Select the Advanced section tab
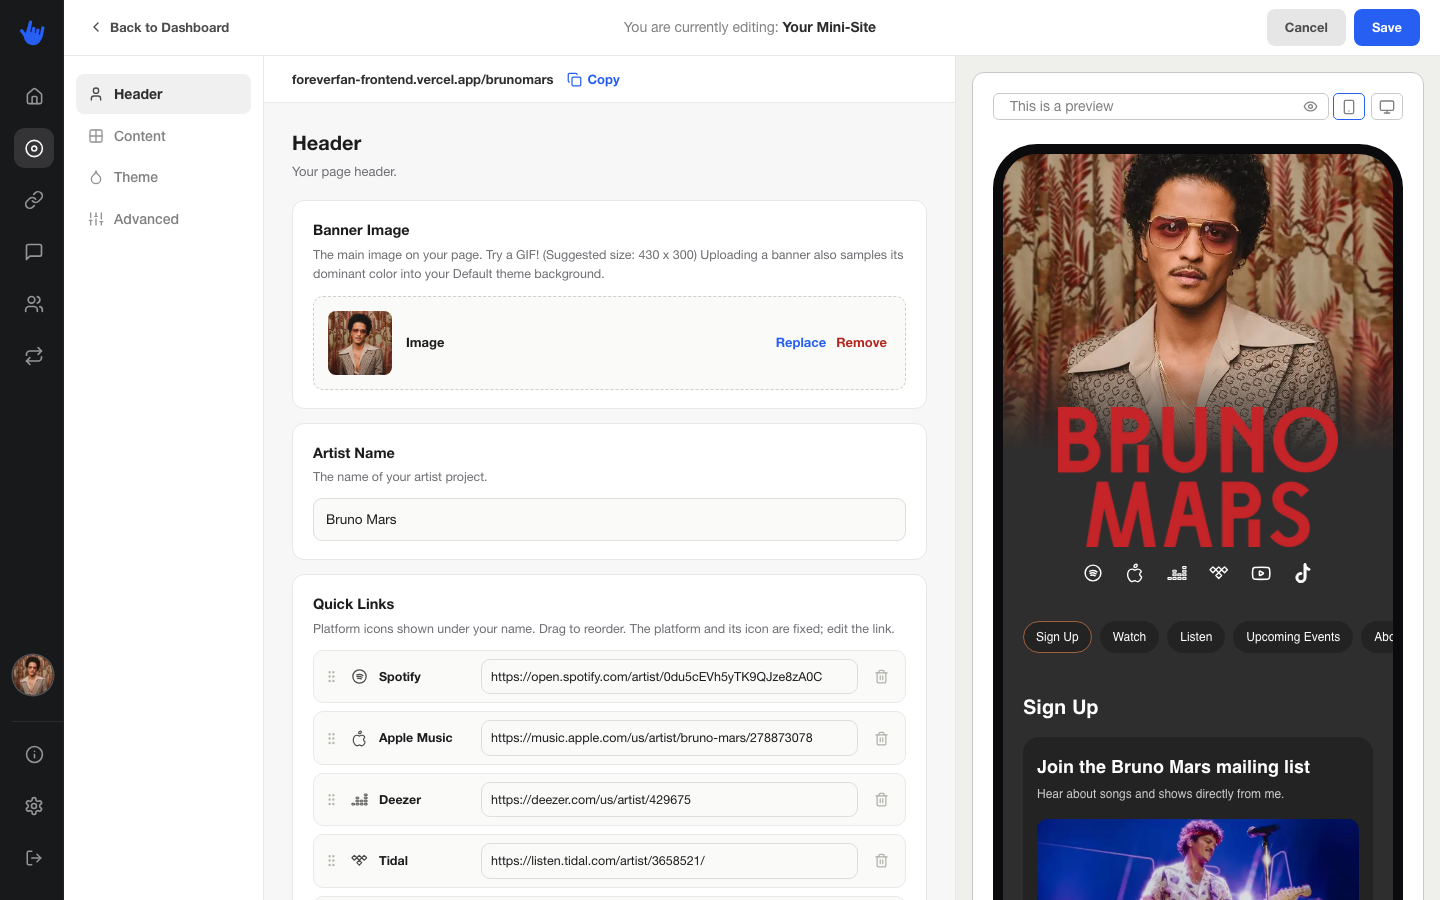 tap(163, 219)
